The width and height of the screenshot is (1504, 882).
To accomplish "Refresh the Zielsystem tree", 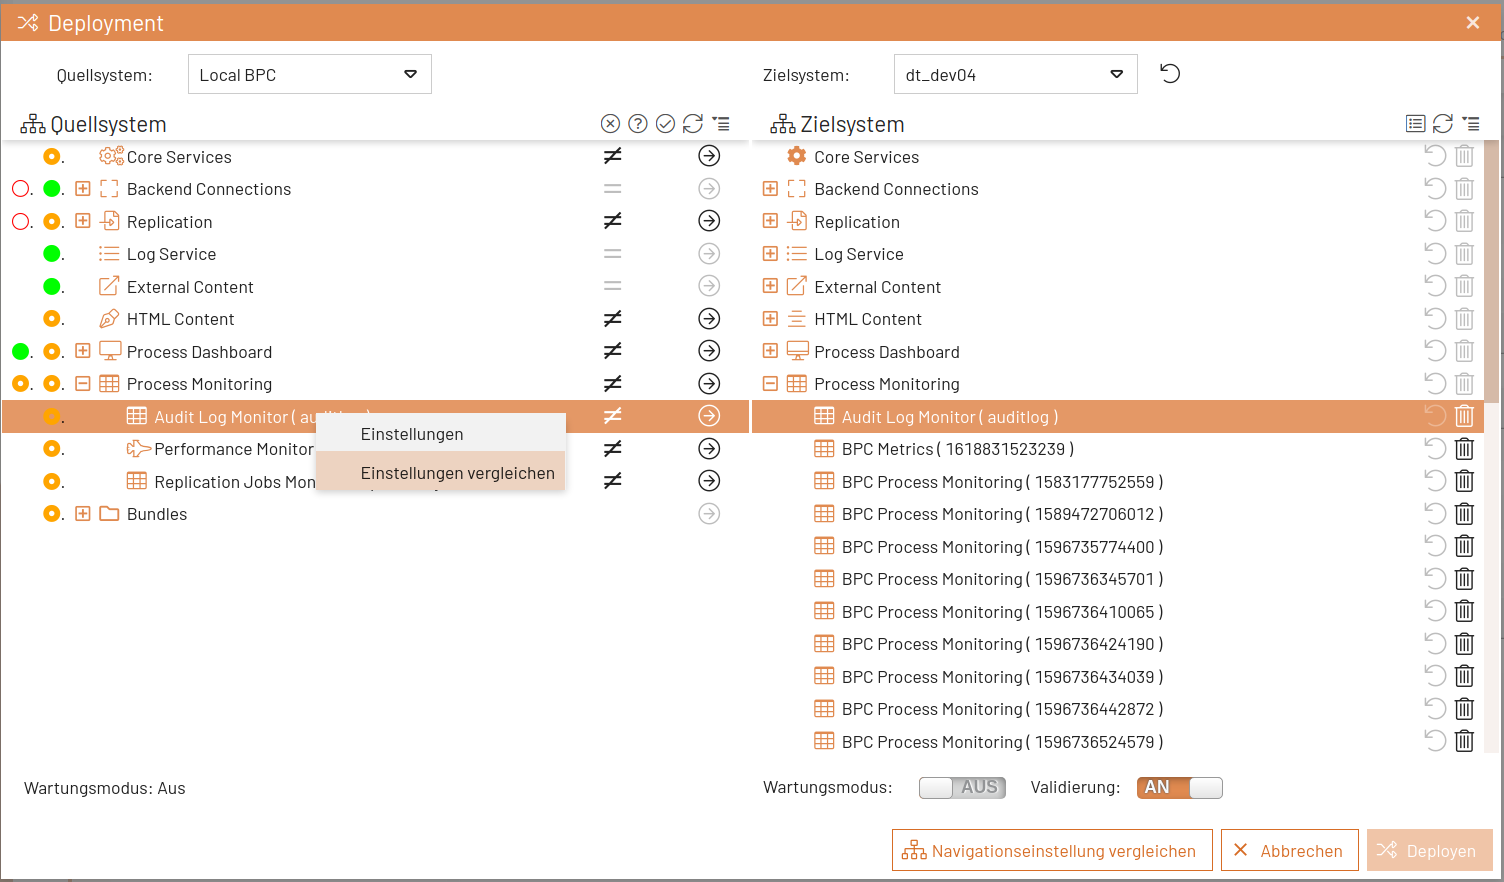I will tap(1443, 123).
